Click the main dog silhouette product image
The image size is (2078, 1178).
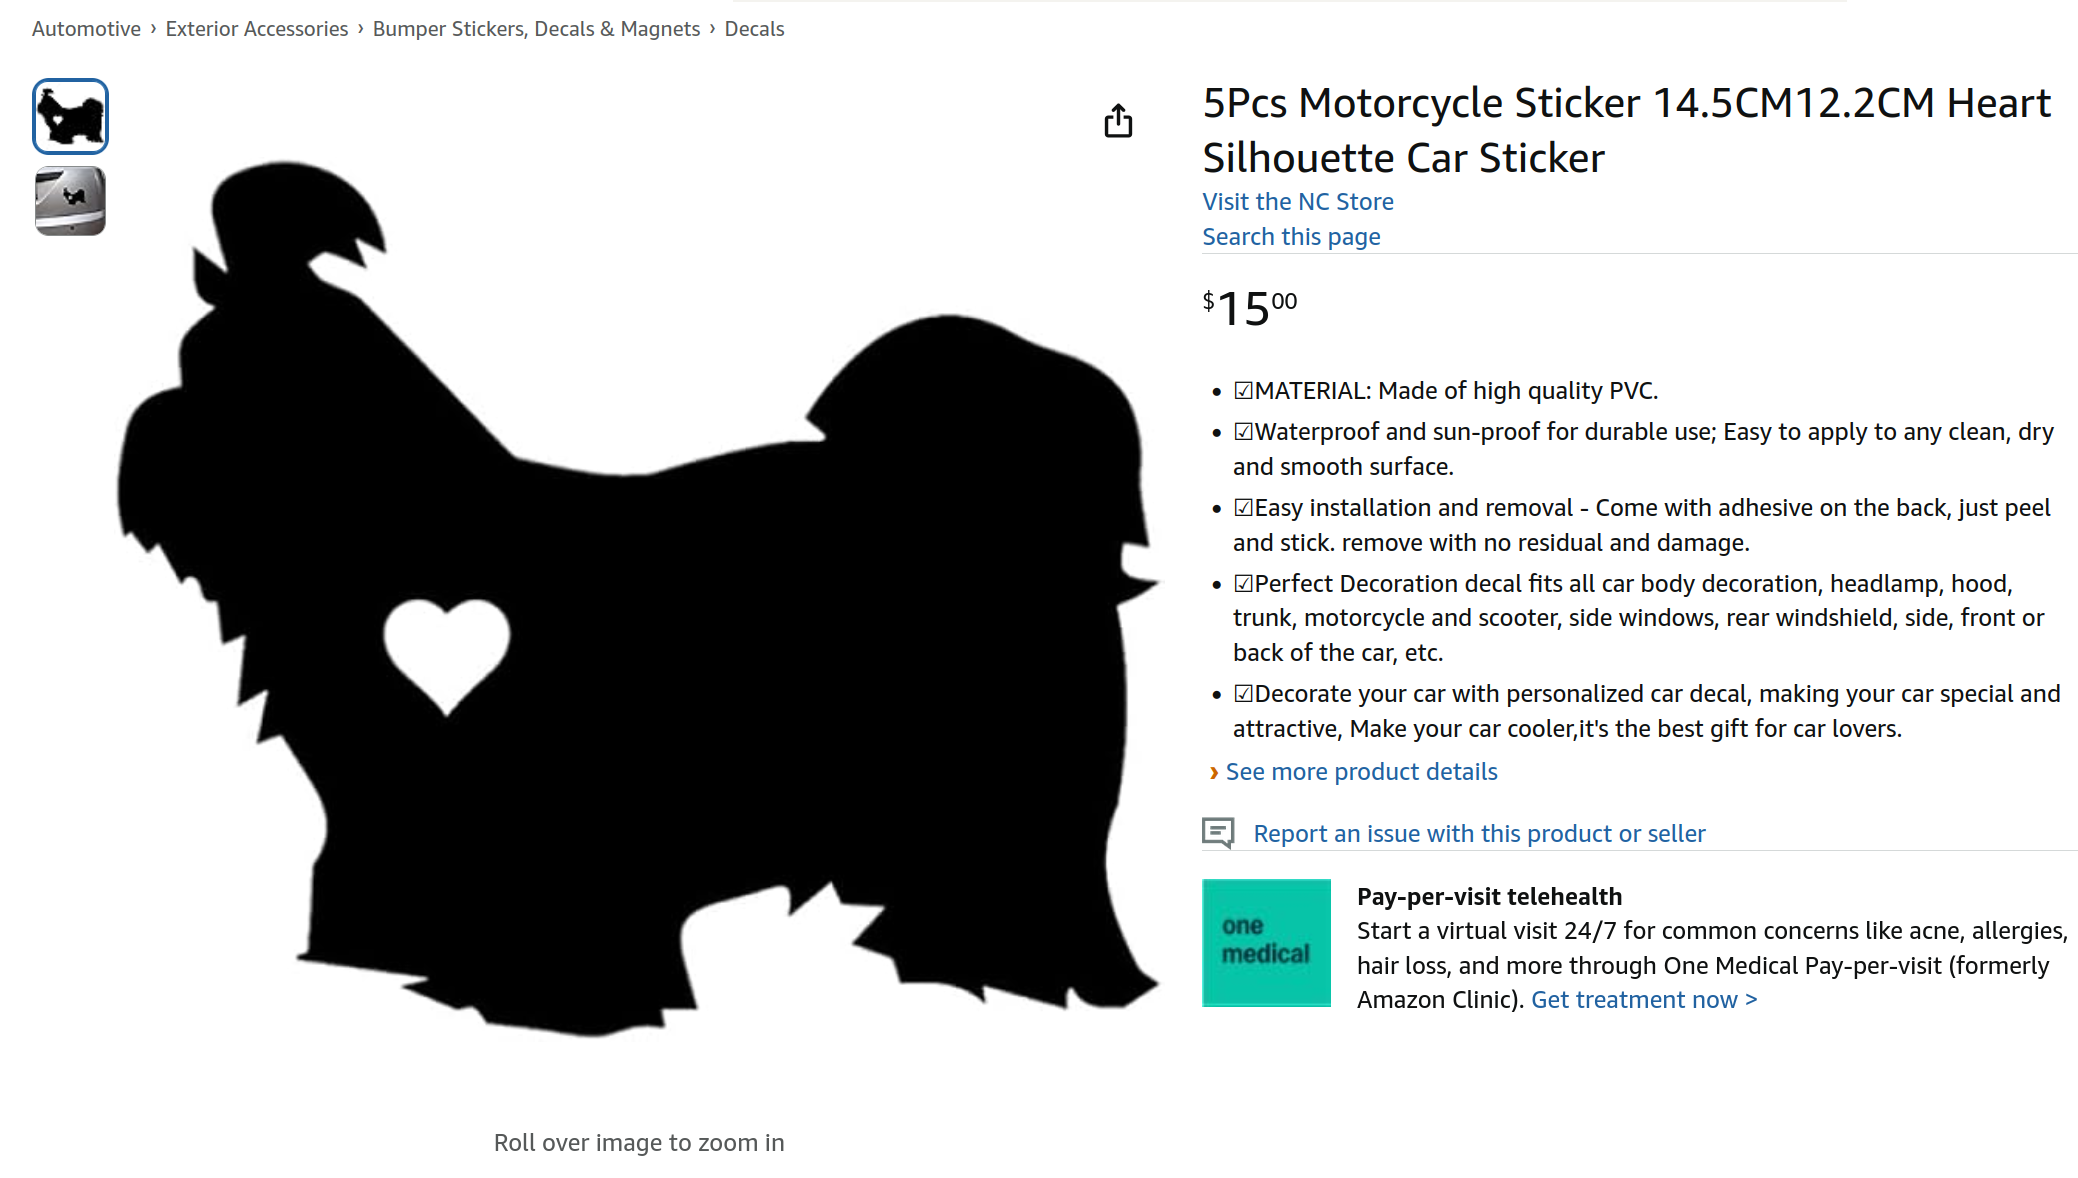point(640,600)
